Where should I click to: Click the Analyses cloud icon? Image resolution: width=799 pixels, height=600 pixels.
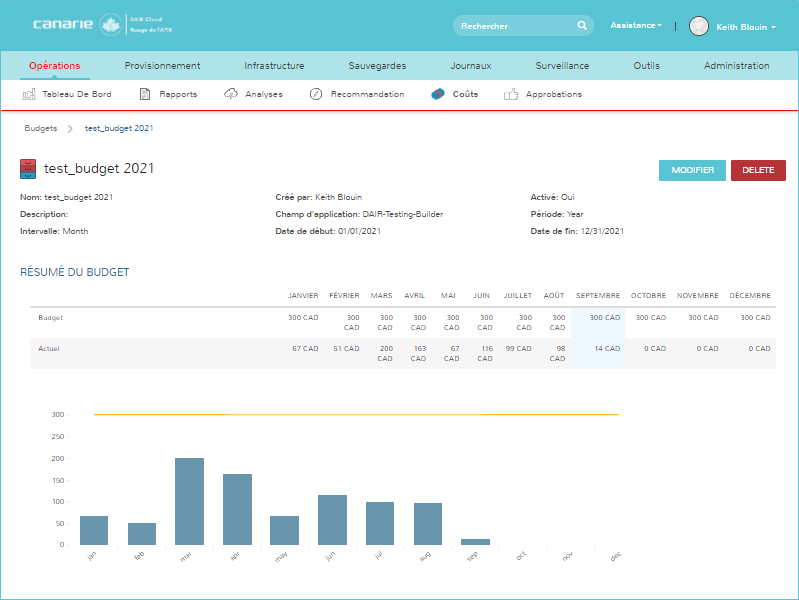tap(231, 94)
